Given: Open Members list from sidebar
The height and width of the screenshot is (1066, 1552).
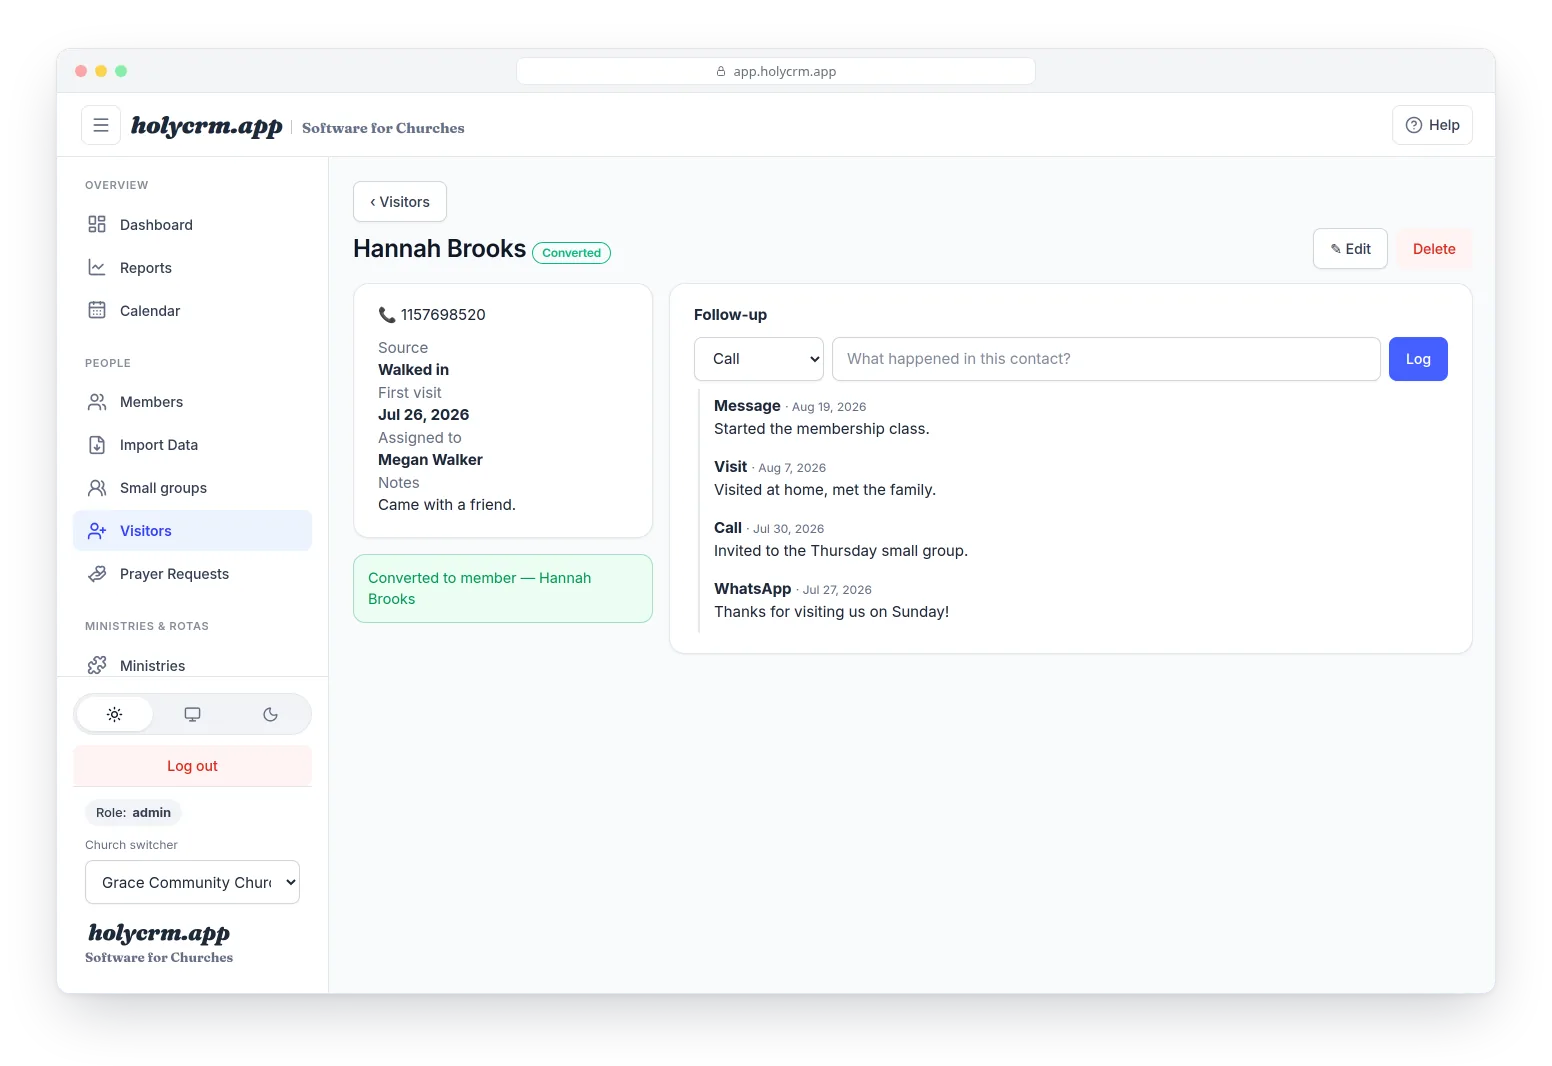Looking at the screenshot, I should 192,401.
